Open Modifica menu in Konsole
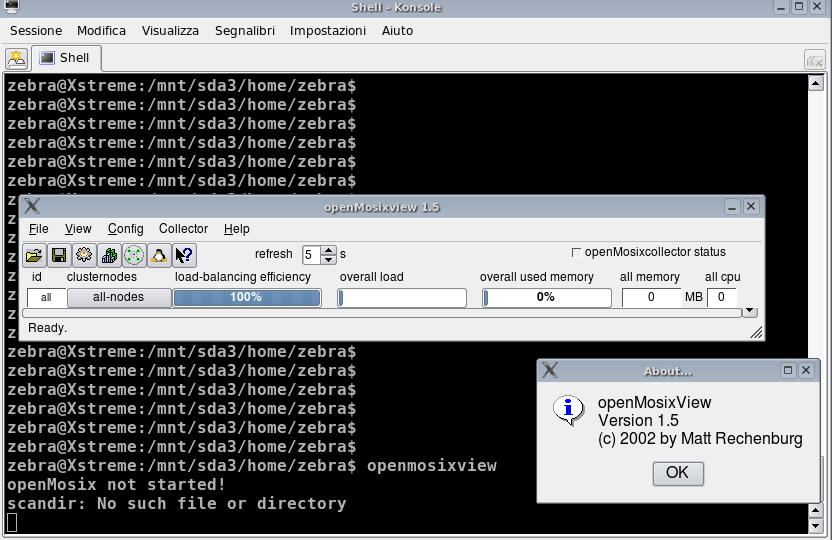 coord(101,31)
